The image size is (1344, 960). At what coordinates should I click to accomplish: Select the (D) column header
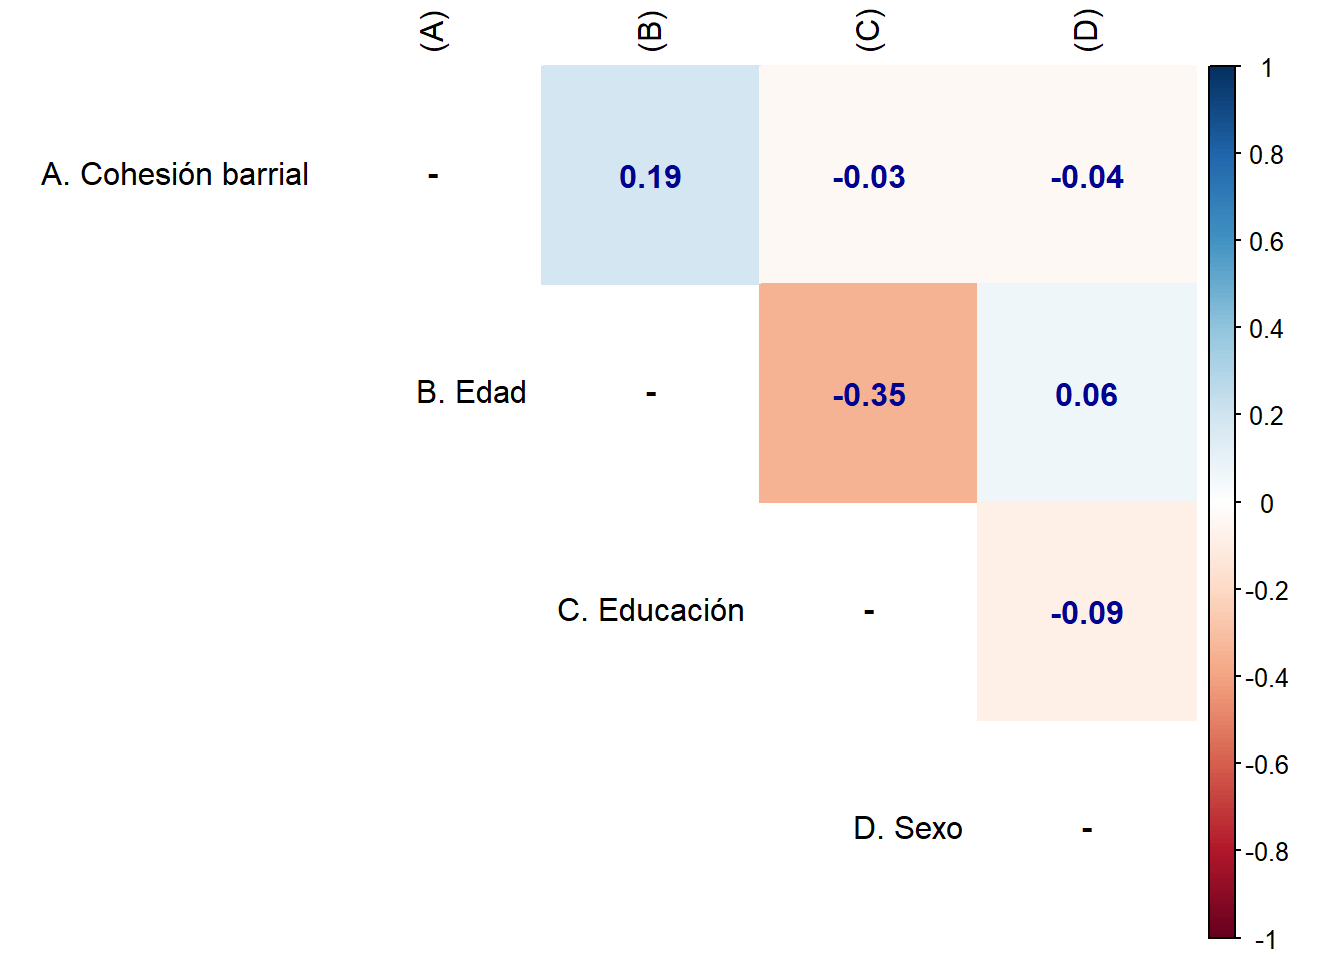pyautogui.click(x=1086, y=31)
